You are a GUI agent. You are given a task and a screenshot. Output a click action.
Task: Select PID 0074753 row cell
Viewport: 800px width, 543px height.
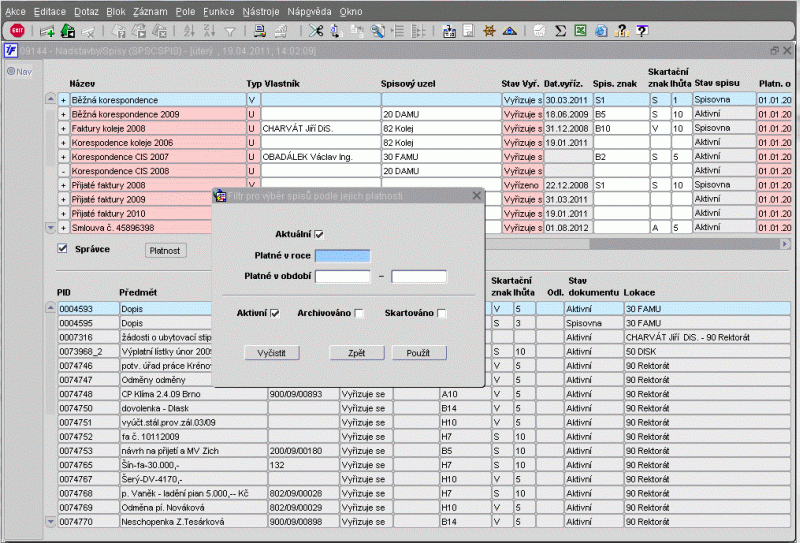pos(88,451)
